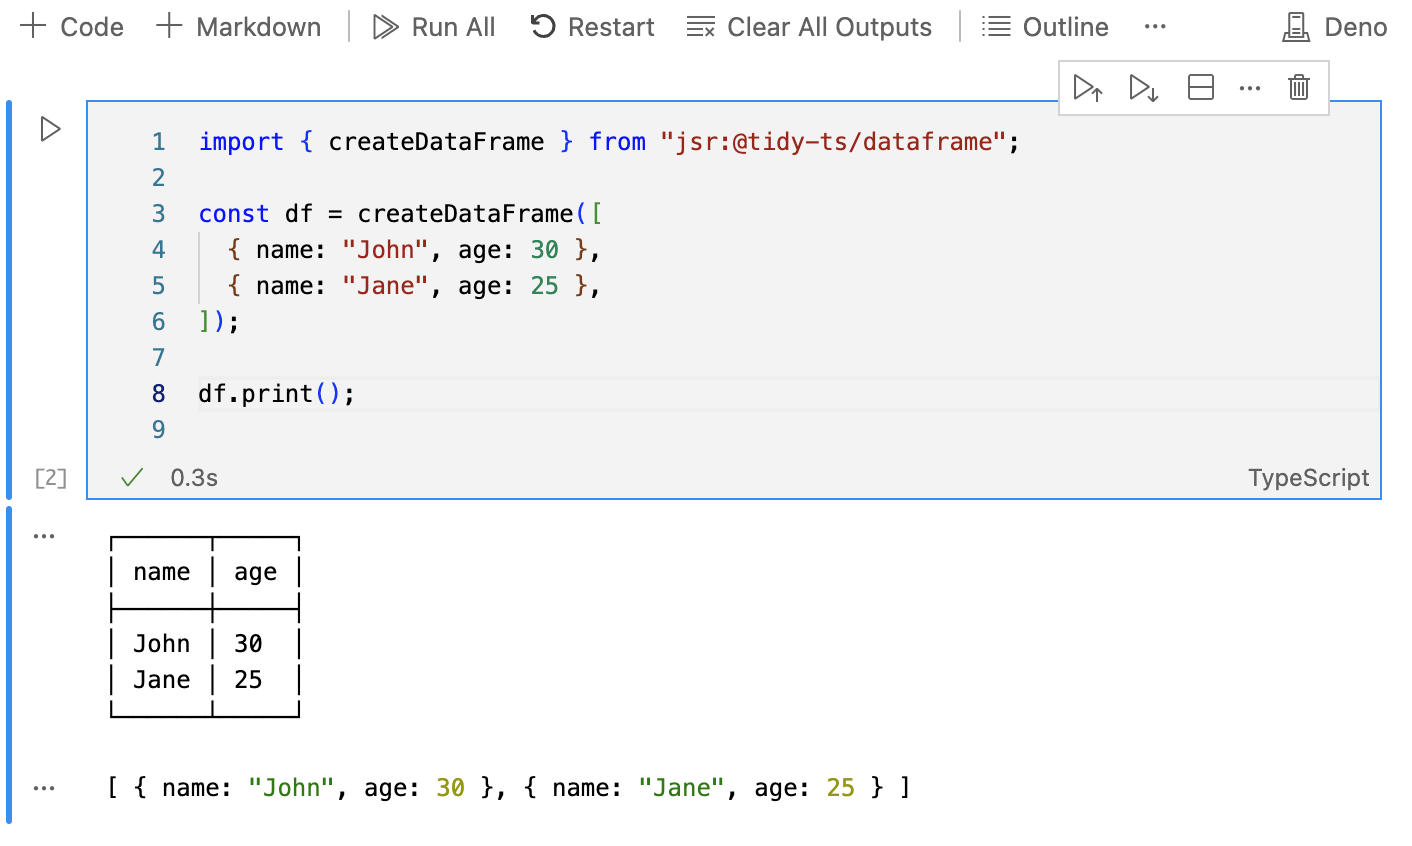Viewport: 1412px width, 846px height.
Task: Change cell language mode from TypeScript
Action: (x=1308, y=478)
